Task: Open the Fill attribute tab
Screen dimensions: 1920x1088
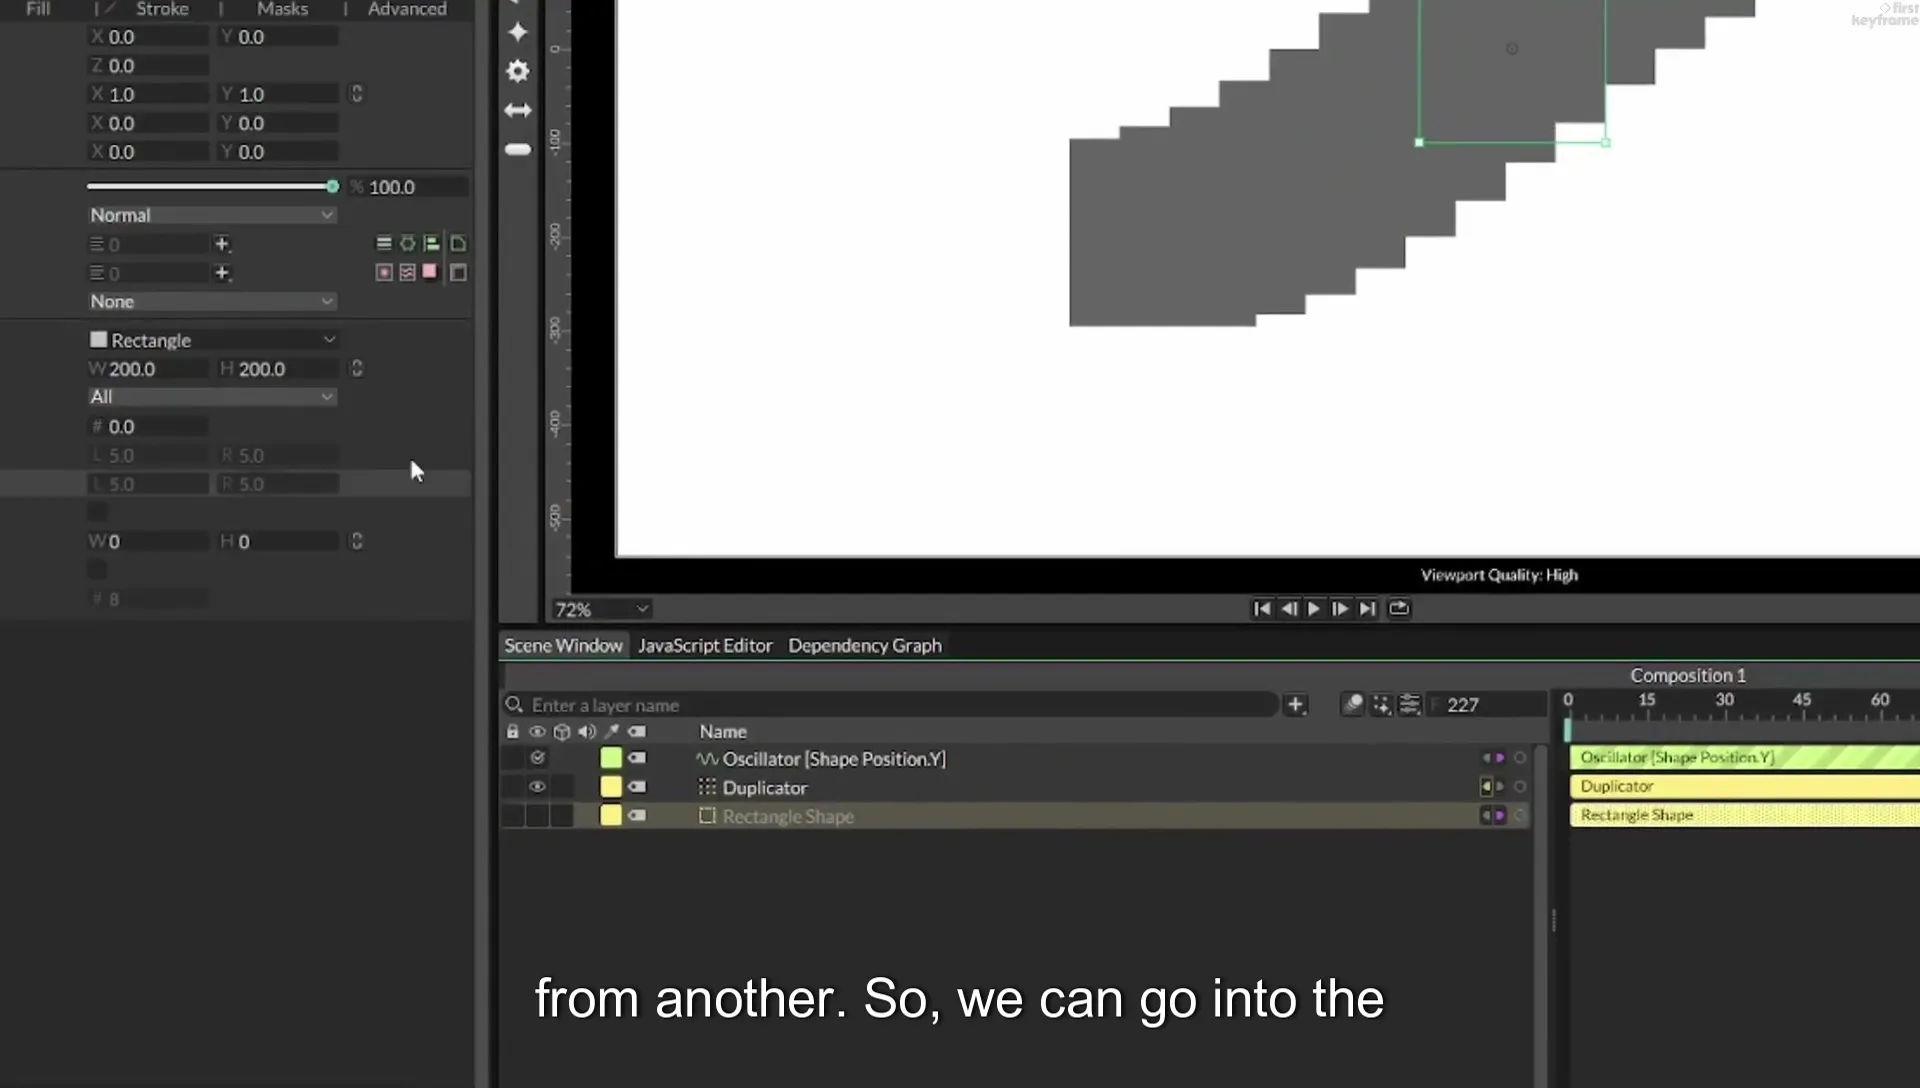Action: tap(38, 9)
